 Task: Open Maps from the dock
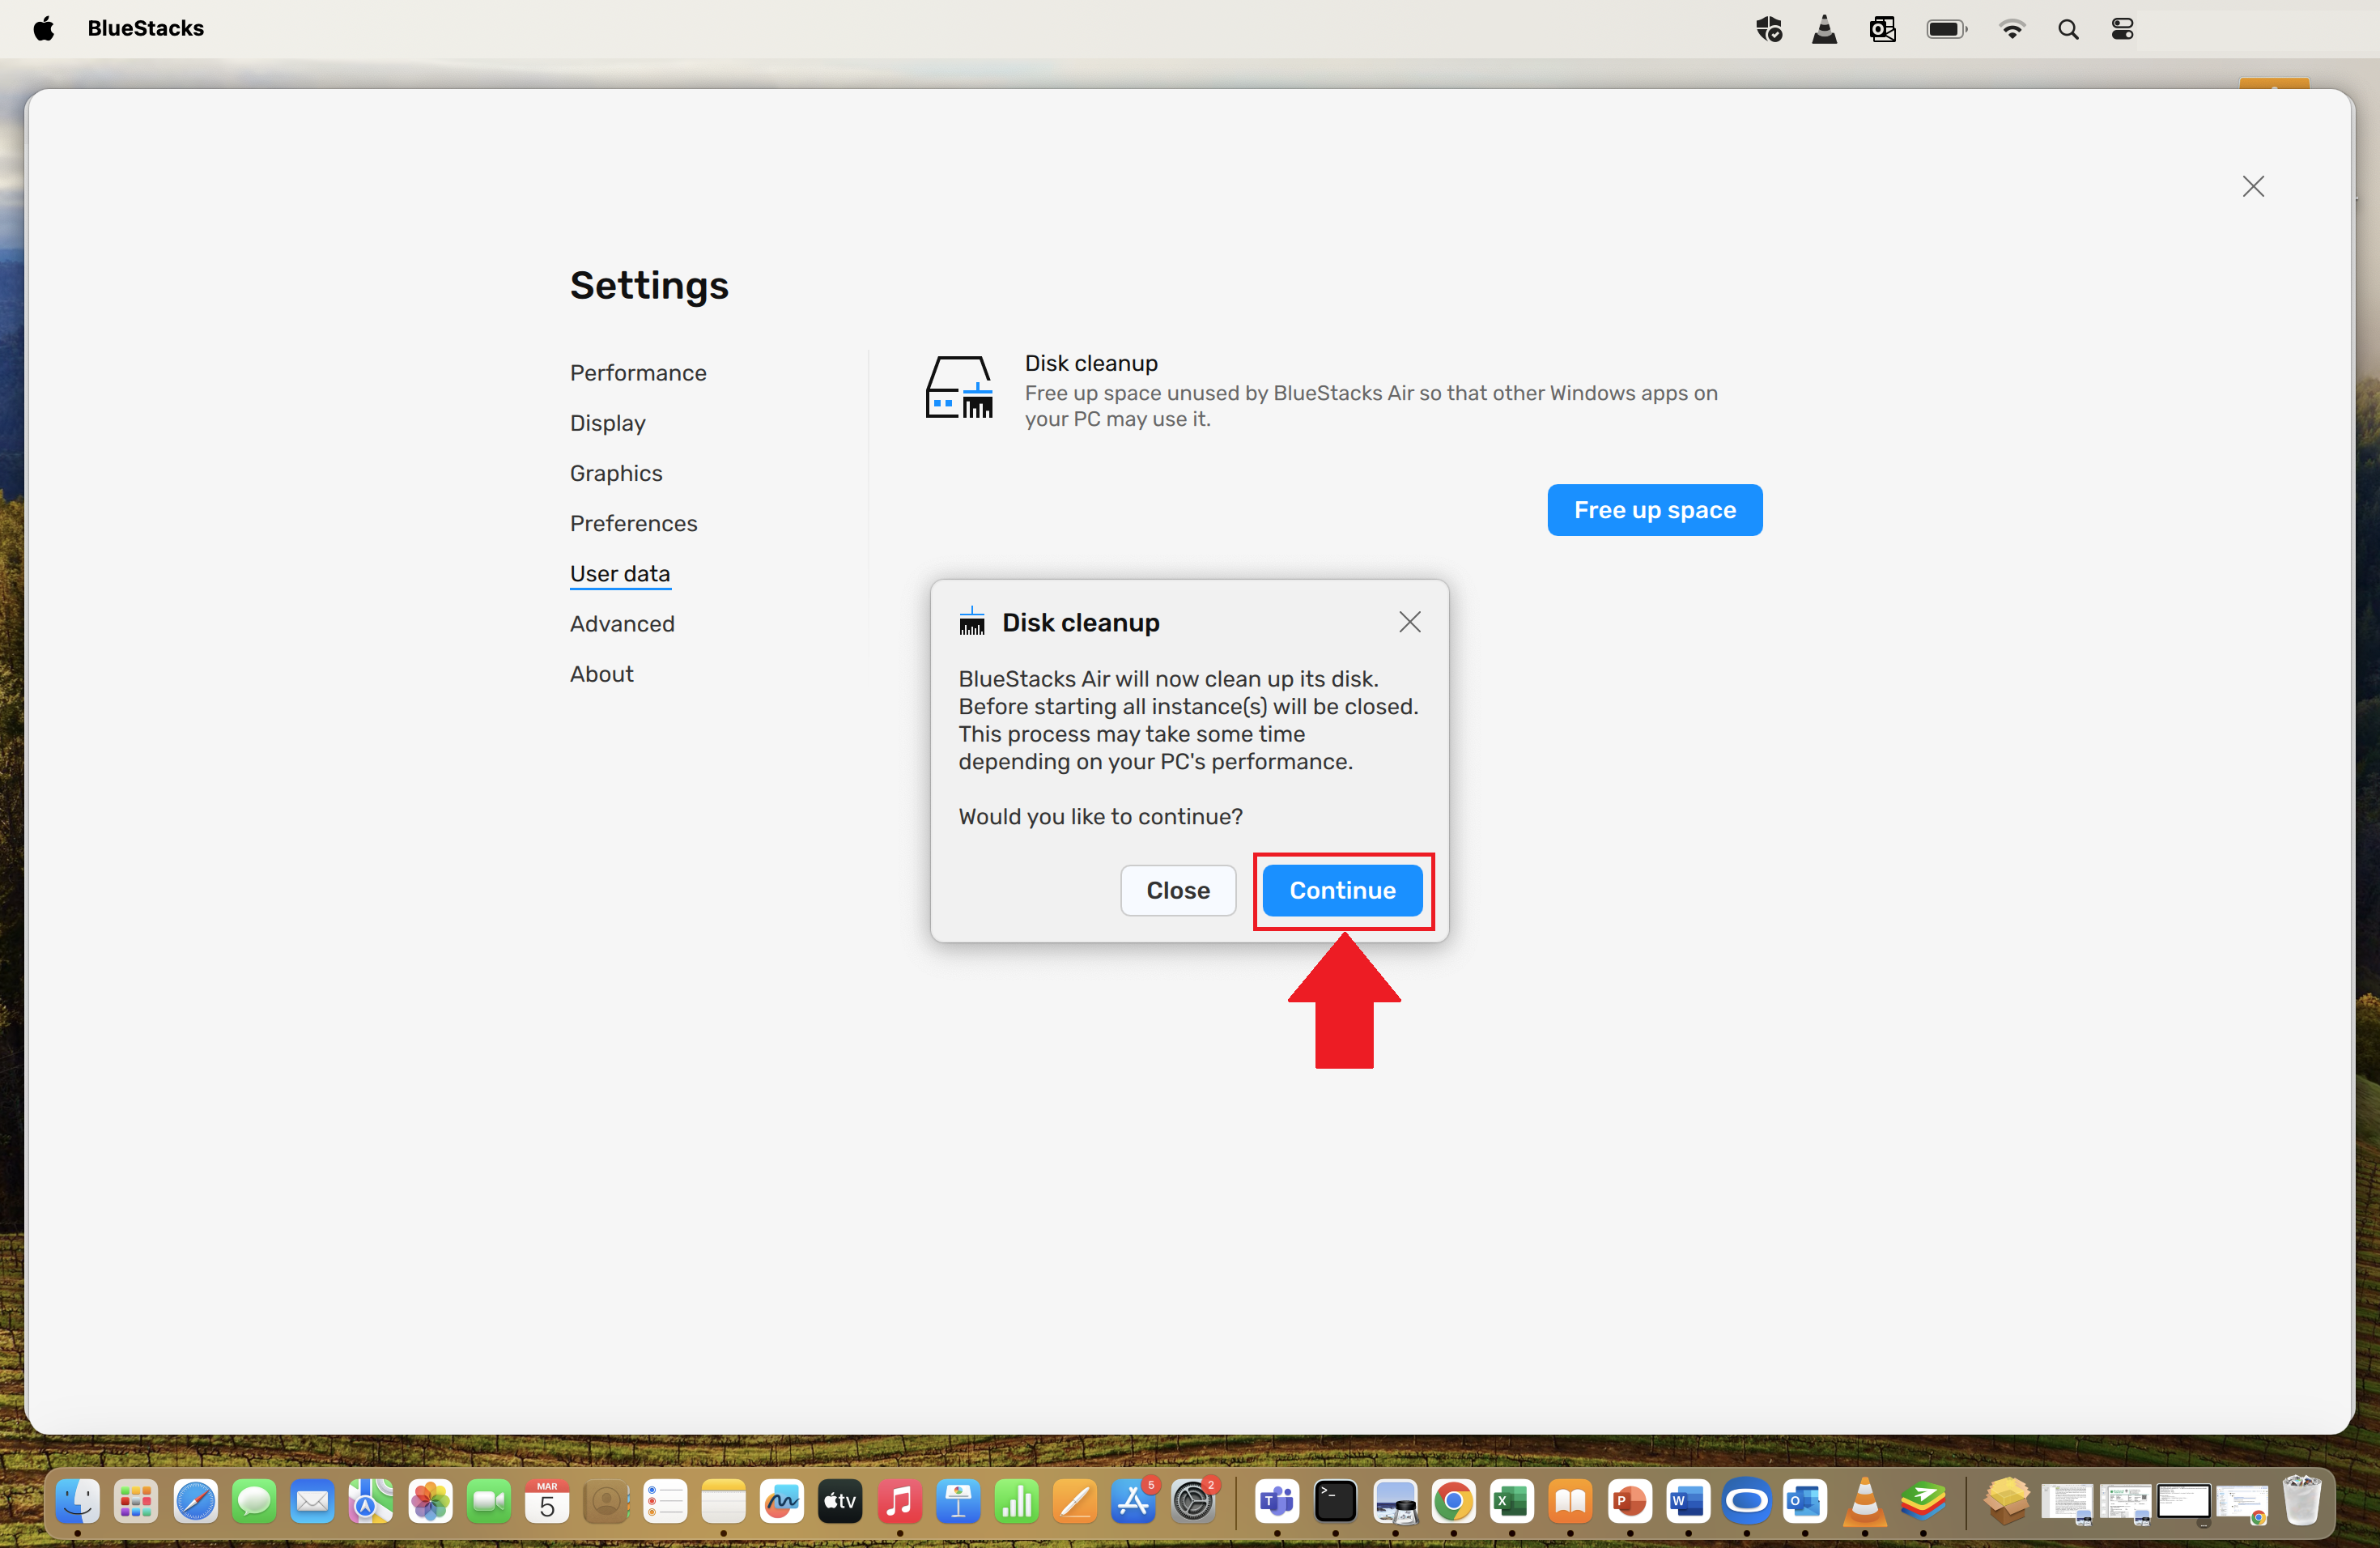pos(371,1501)
